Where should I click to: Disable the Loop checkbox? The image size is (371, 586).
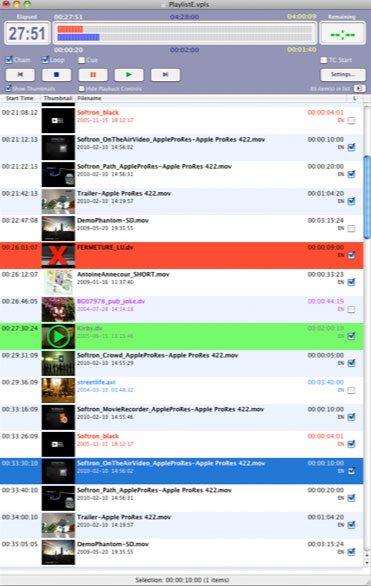tap(45, 60)
